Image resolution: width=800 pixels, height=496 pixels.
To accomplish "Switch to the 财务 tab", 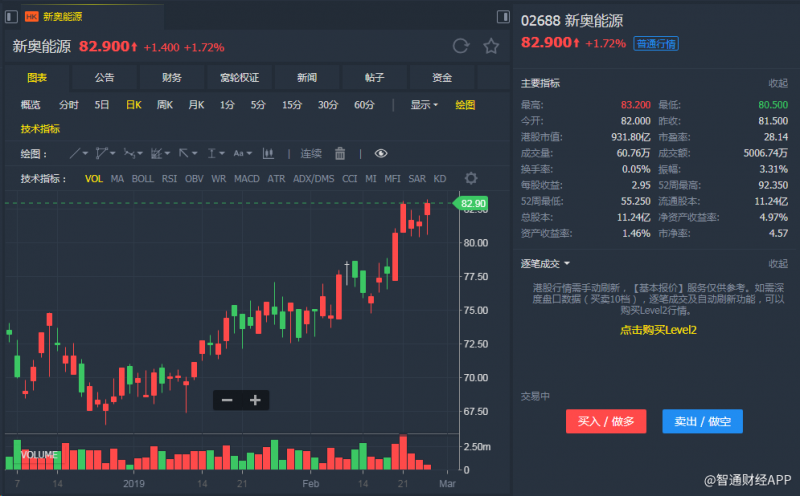I will pos(172,77).
